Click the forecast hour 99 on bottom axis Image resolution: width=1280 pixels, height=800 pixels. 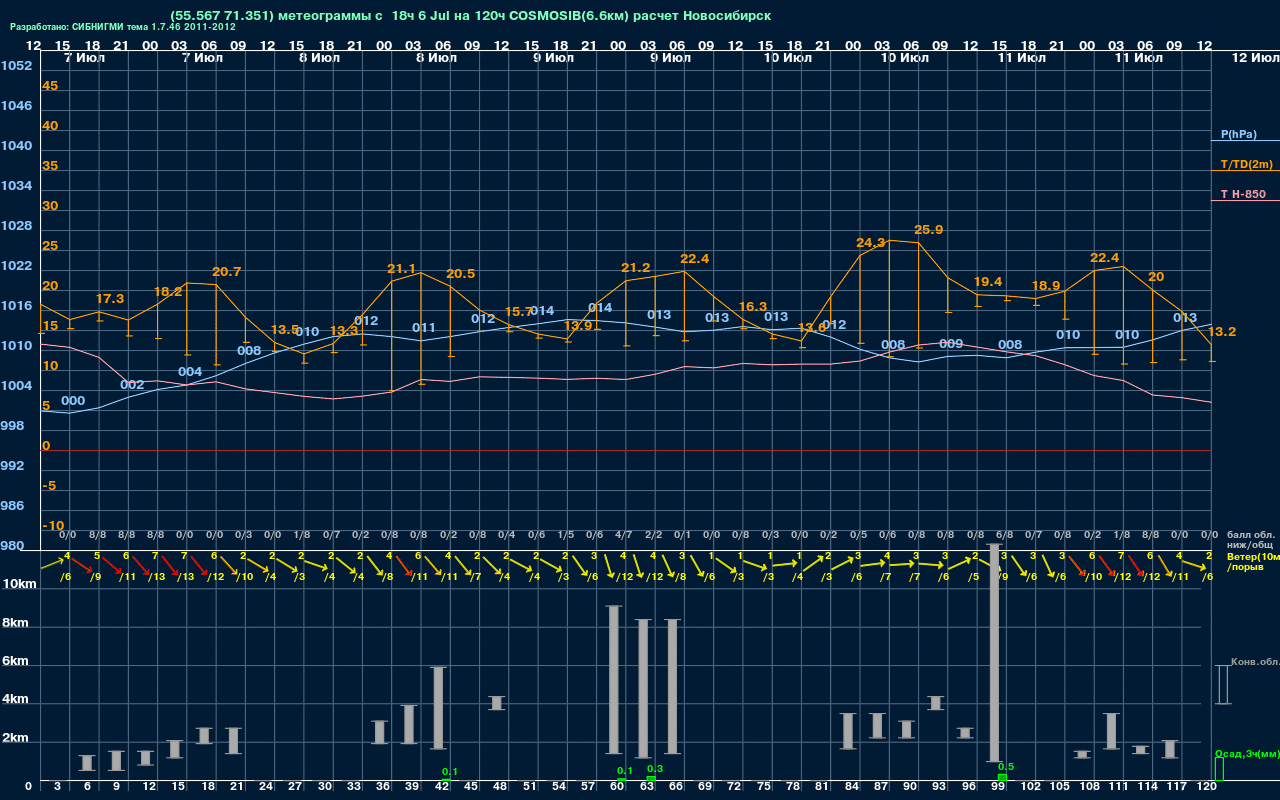click(1000, 787)
